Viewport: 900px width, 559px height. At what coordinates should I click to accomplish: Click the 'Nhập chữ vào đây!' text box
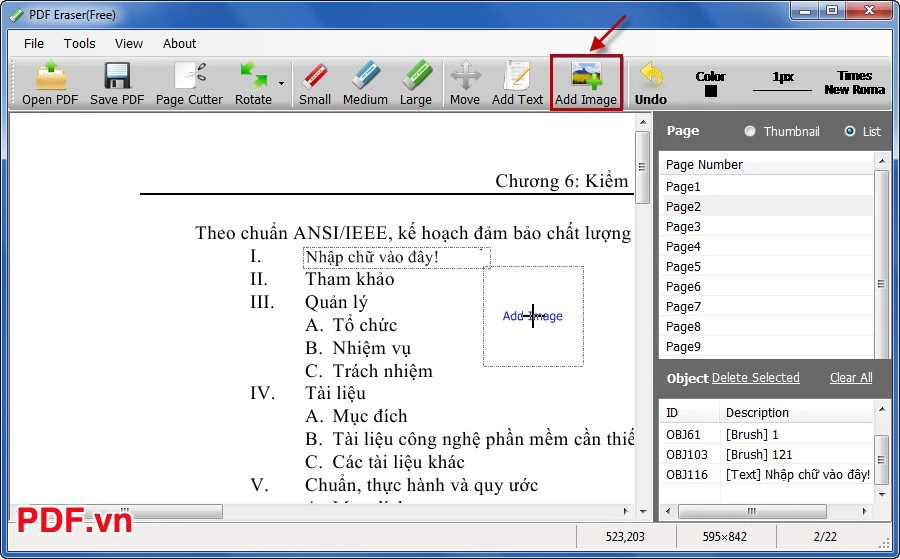tap(397, 258)
